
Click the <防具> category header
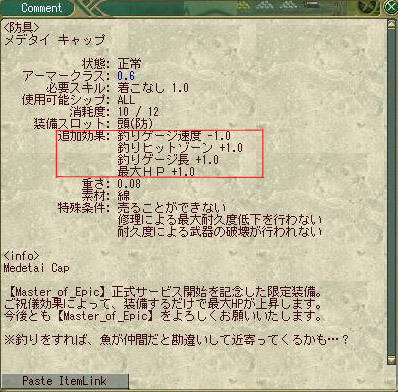point(22,28)
